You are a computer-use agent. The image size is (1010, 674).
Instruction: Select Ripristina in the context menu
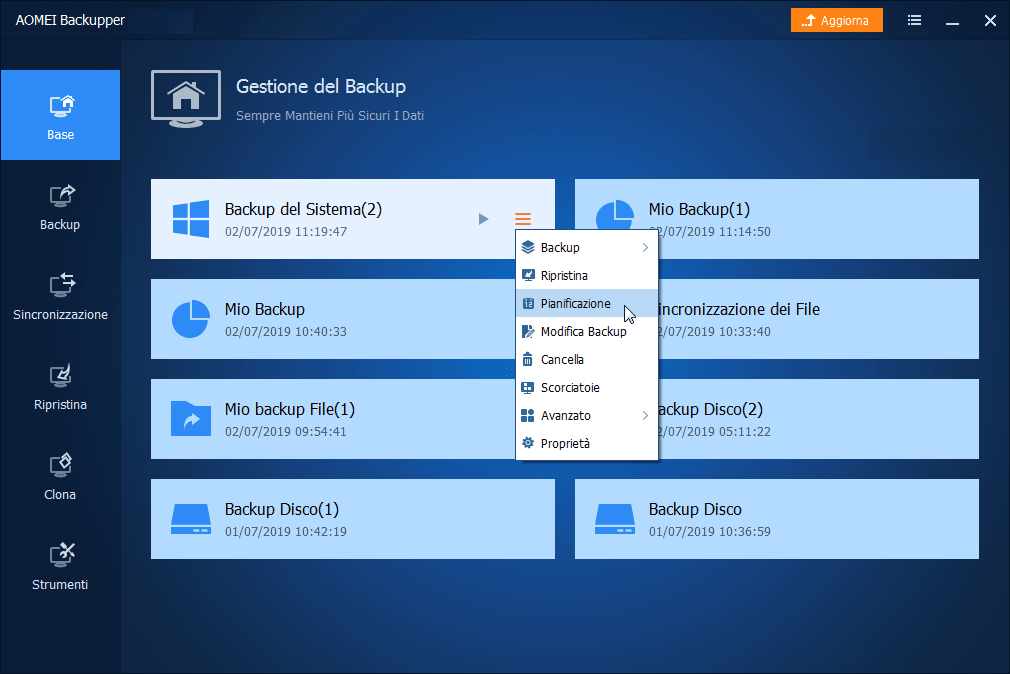pos(564,275)
